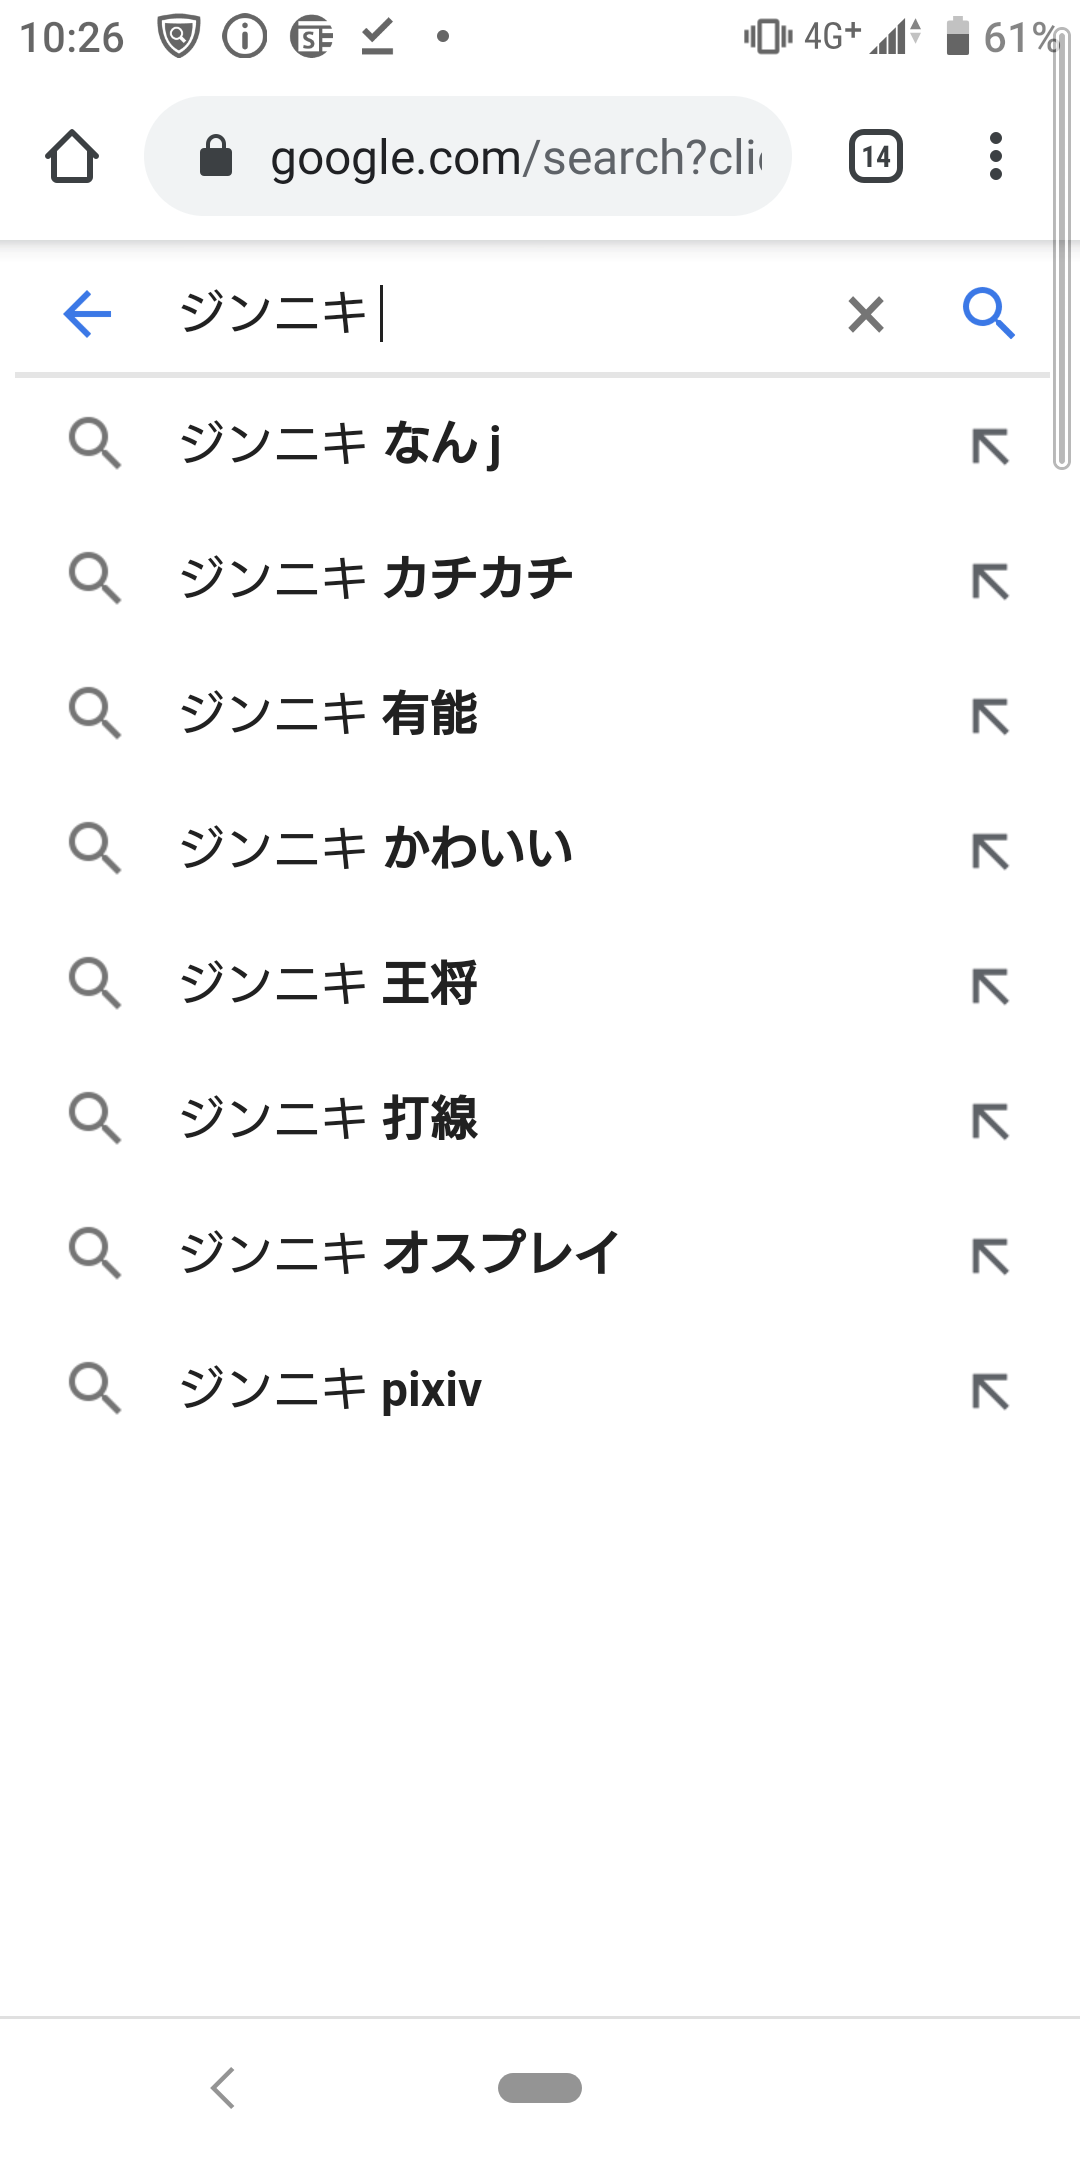Tap the Android home pill button
The image size is (1080, 2160).
click(x=540, y=2088)
